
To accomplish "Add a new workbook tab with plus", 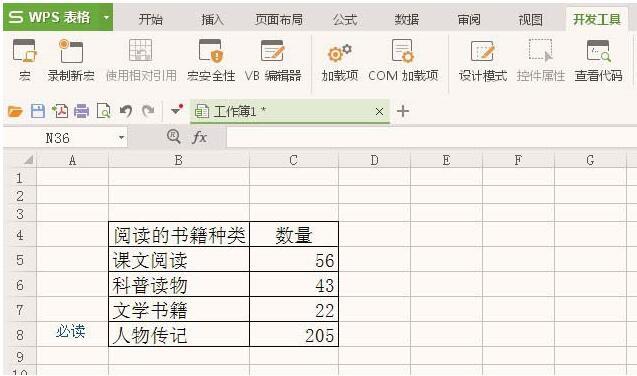I will 403,111.
